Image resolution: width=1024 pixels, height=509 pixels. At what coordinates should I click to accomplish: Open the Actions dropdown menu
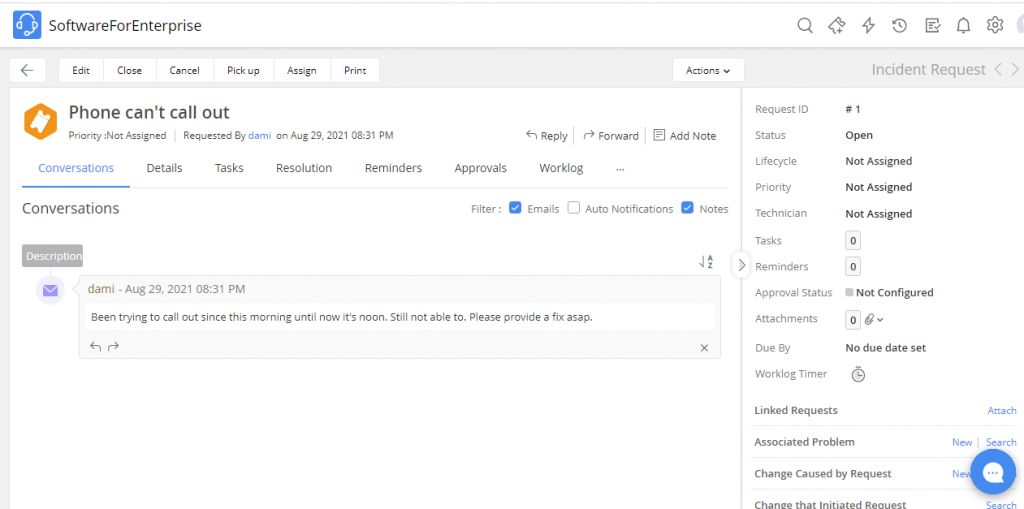coord(708,70)
